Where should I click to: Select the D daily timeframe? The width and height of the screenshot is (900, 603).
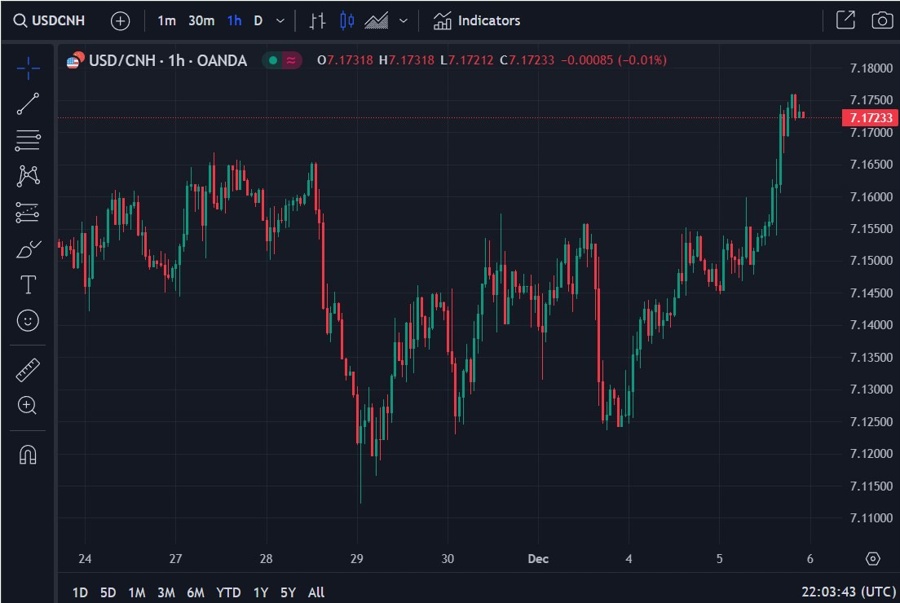coord(258,21)
